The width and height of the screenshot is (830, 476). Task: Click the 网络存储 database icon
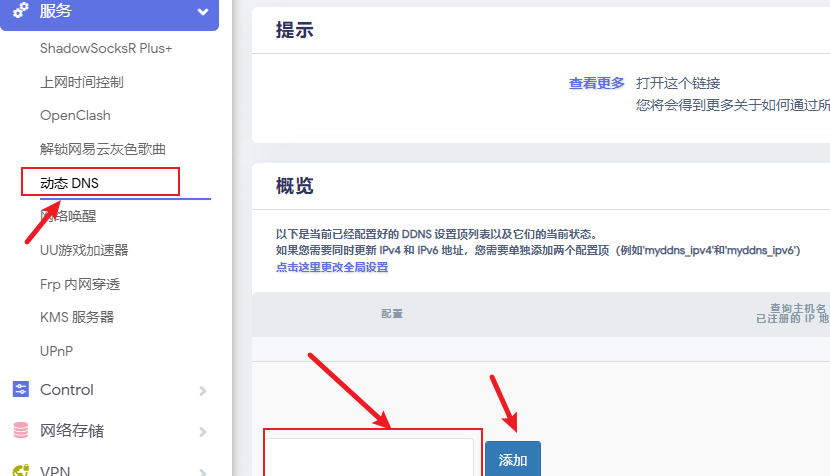coord(21,430)
